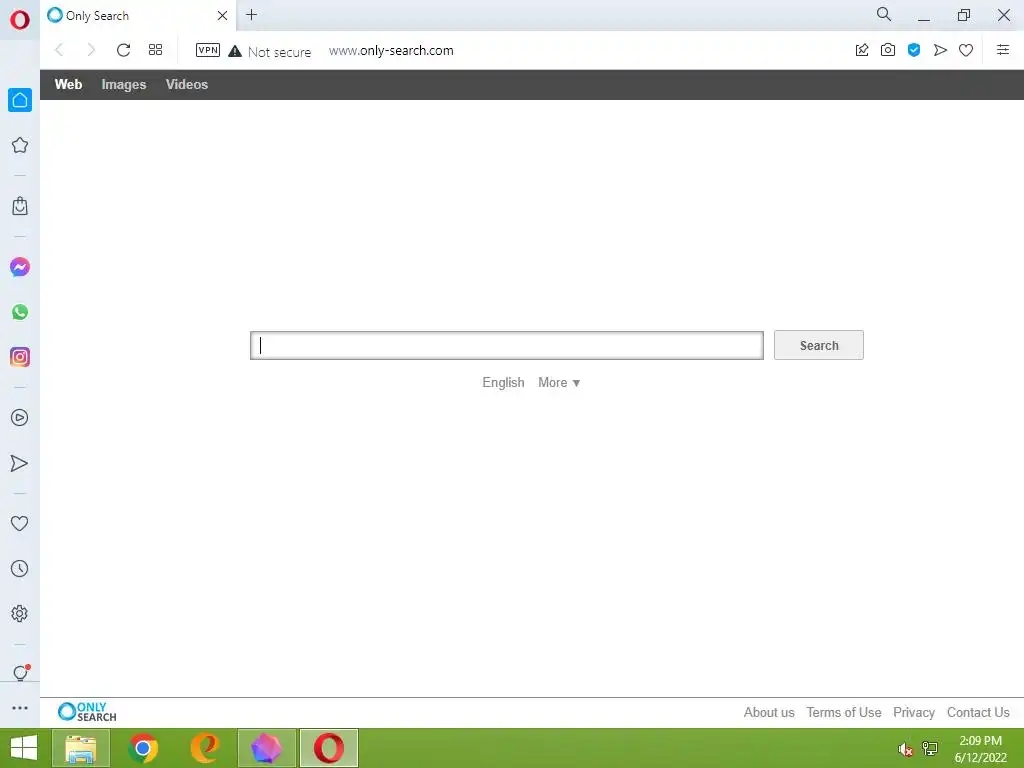Open Instagram in sidebar
Image resolution: width=1024 pixels, height=768 pixels.
(x=20, y=357)
